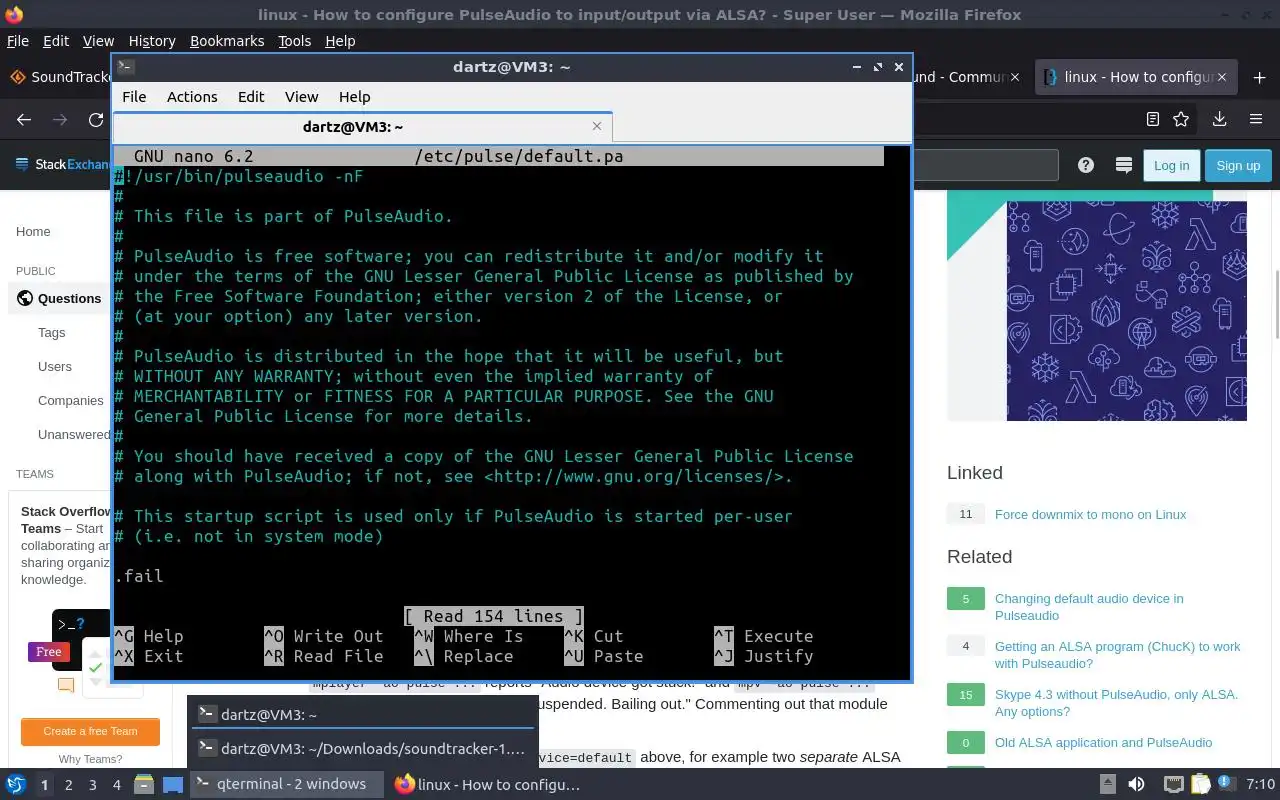1280x800 pixels.
Task: Click vote count 15 badge for Skype question
Action: coord(966,695)
